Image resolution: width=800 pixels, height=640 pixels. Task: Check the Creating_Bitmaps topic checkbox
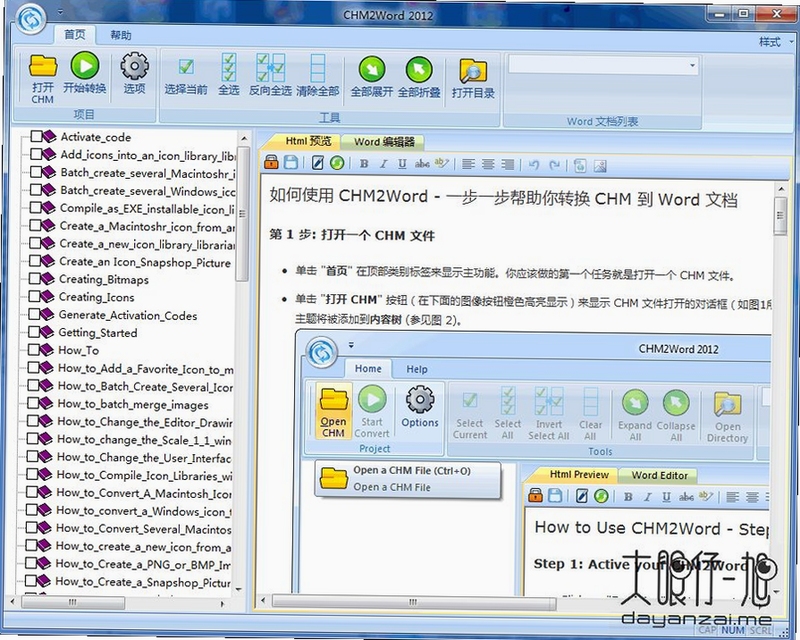35,278
